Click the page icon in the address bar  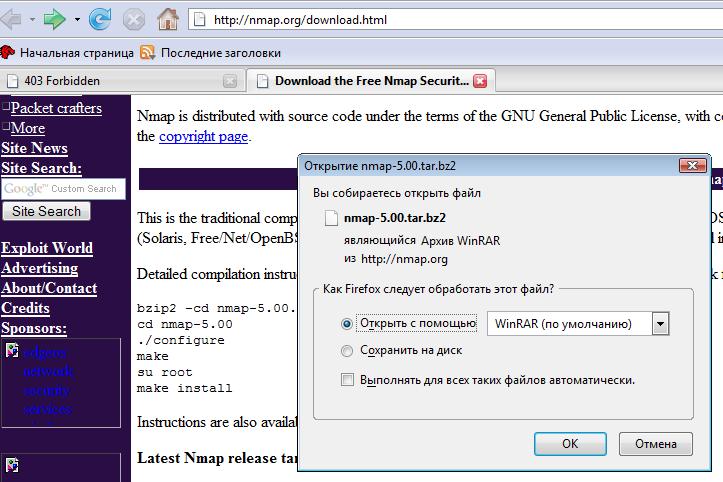(199, 20)
